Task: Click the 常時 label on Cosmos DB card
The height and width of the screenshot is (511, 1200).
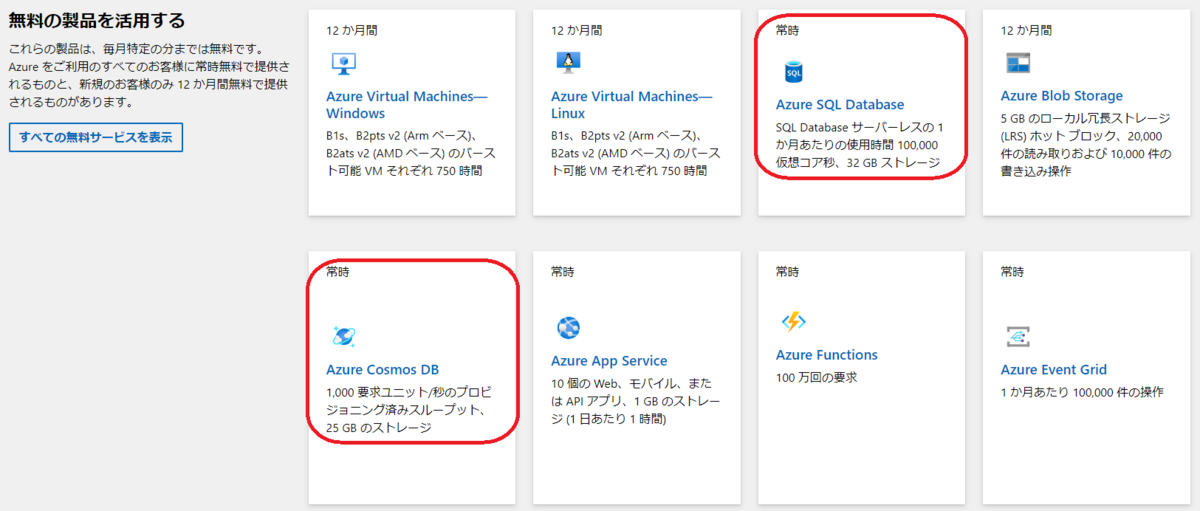Action: pyautogui.click(x=338, y=271)
